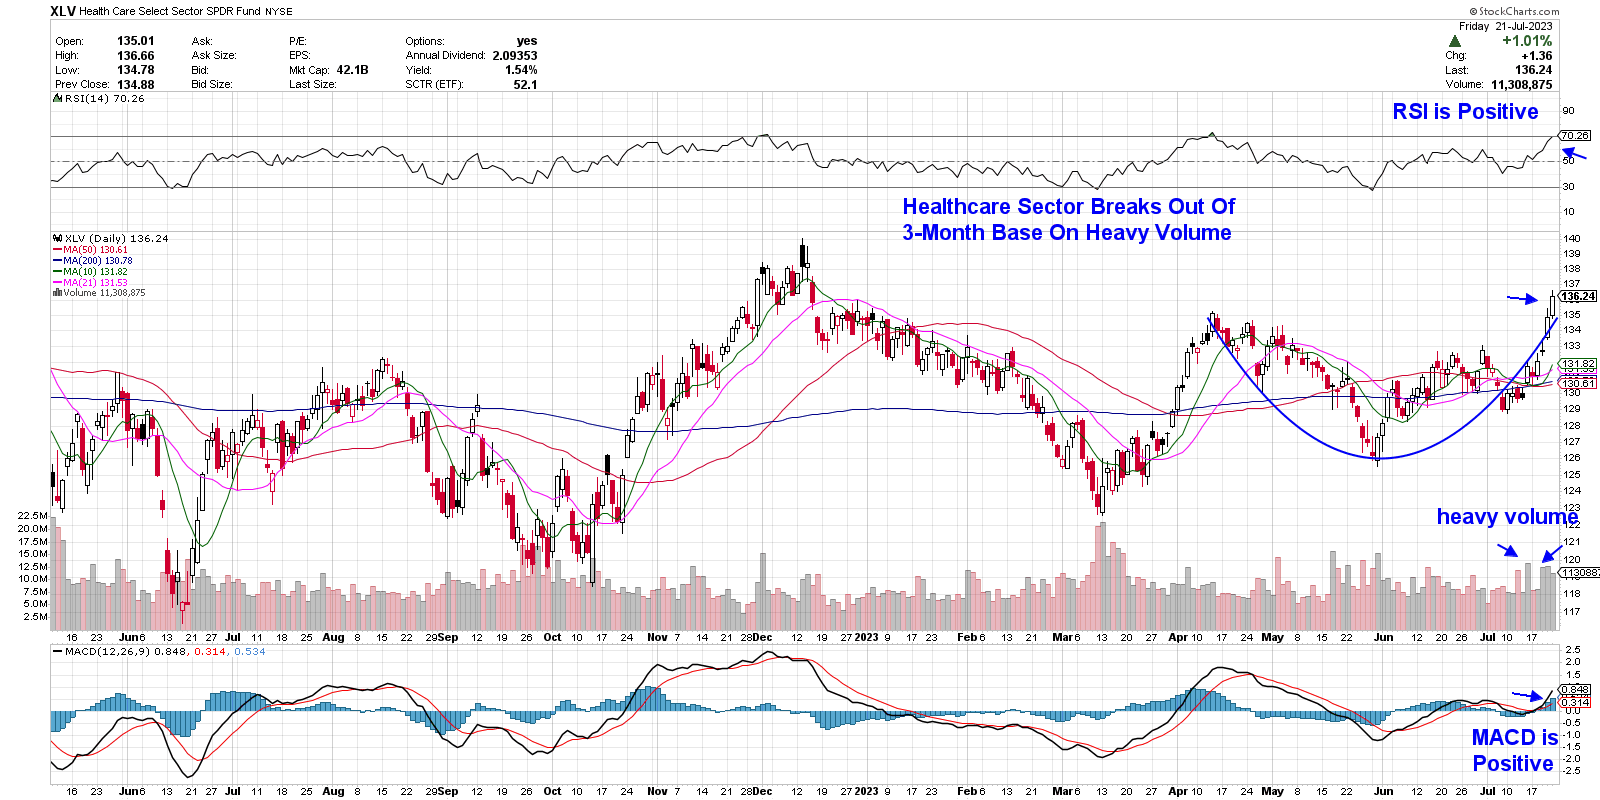Click the copyright StockCharts.com watermark link
Screen dimensions: 1600x800
pyautogui.click(x=1518, y=12)
